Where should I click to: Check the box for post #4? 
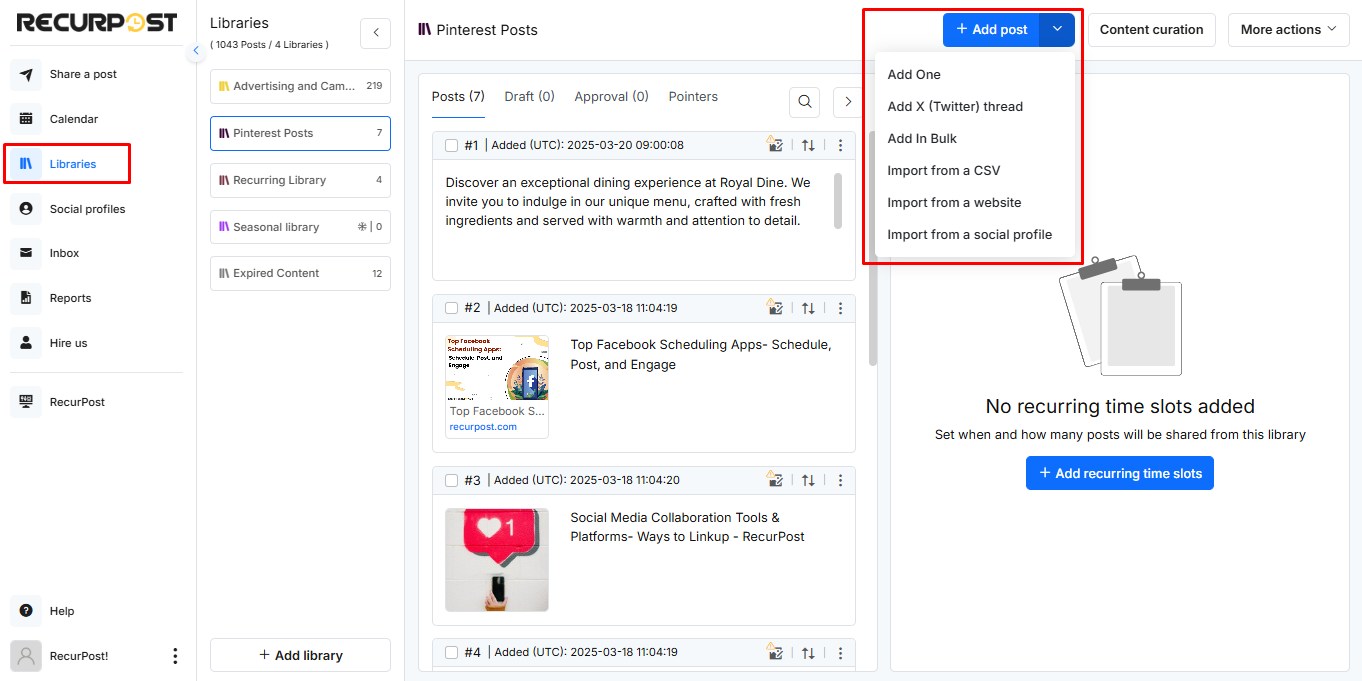(451, 652)
